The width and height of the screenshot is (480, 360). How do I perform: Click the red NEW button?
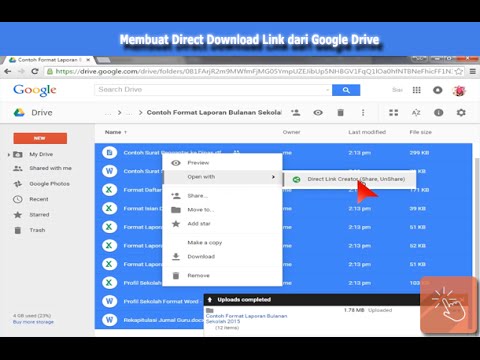tap(40, 138)
